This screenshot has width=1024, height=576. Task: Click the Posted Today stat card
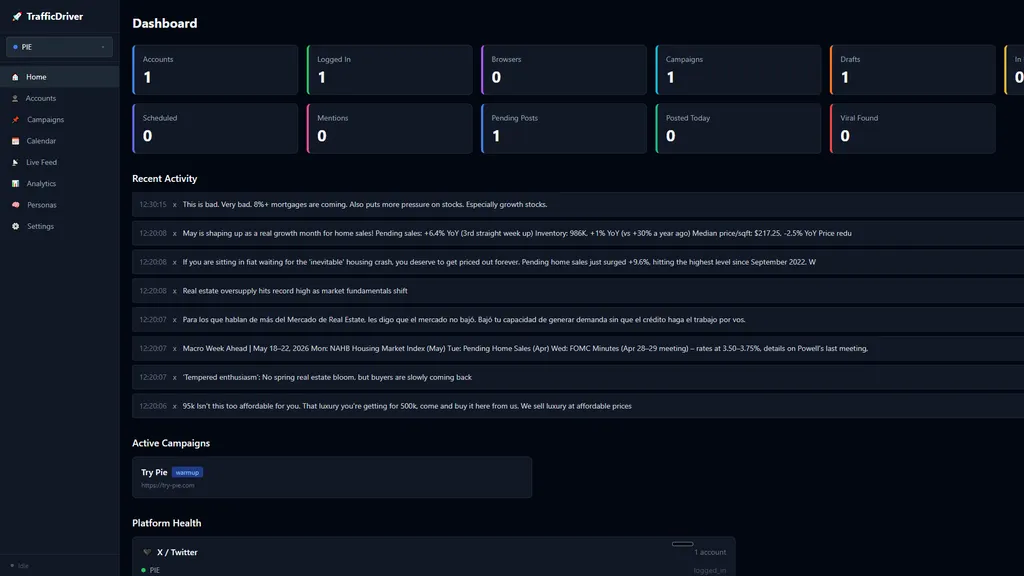(x=738, y=129)
